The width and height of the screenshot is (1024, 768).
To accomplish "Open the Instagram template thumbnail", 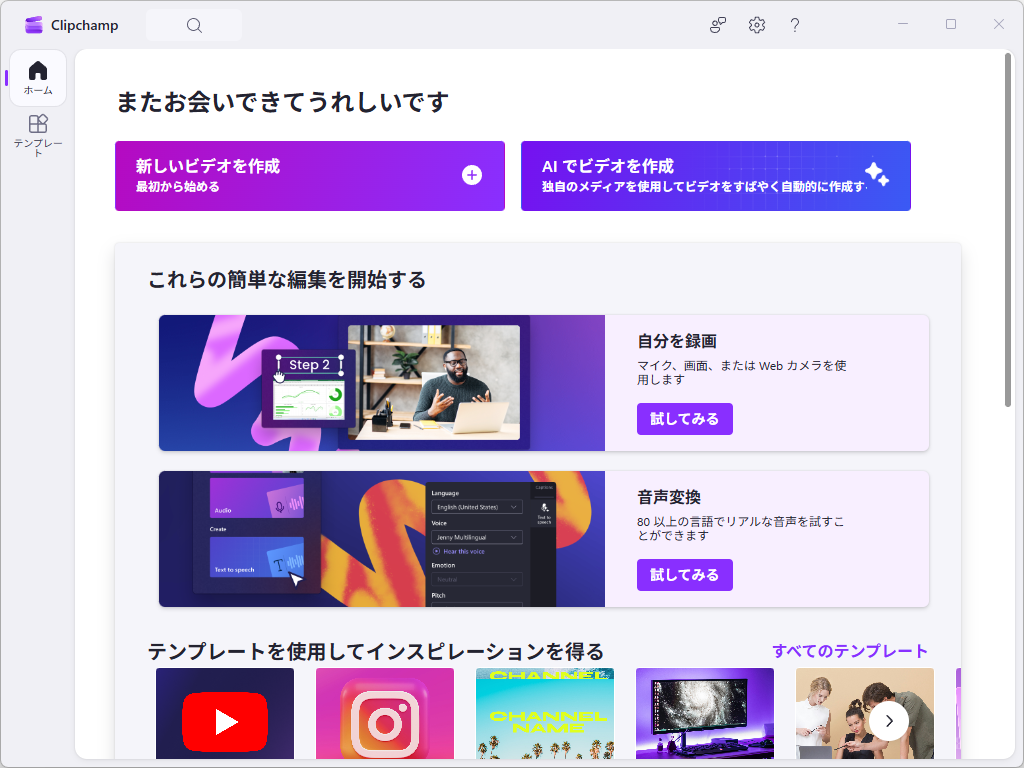I will pos(385,713).
